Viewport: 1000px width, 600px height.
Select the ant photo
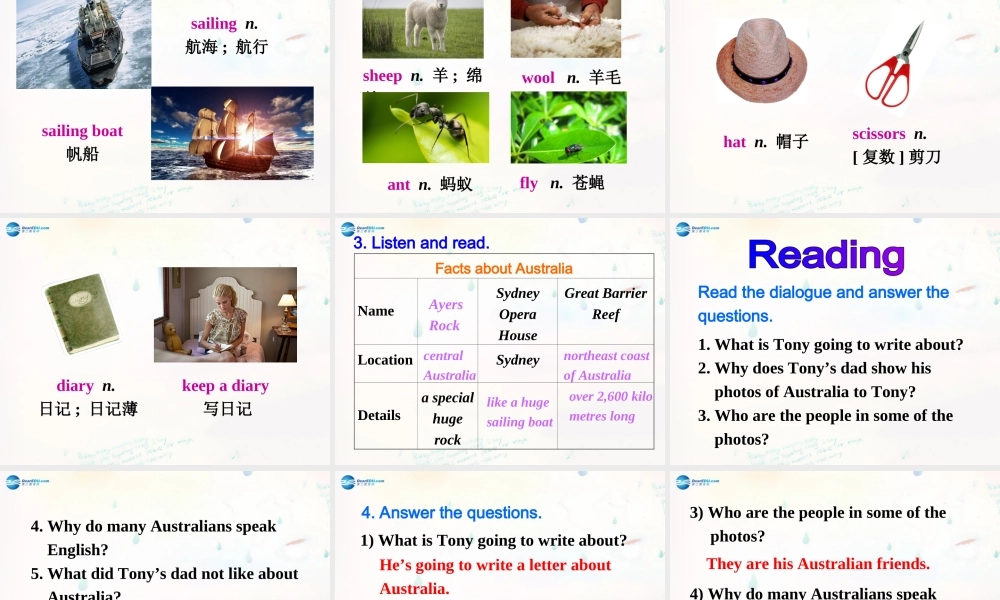click(x=424, y=125)
